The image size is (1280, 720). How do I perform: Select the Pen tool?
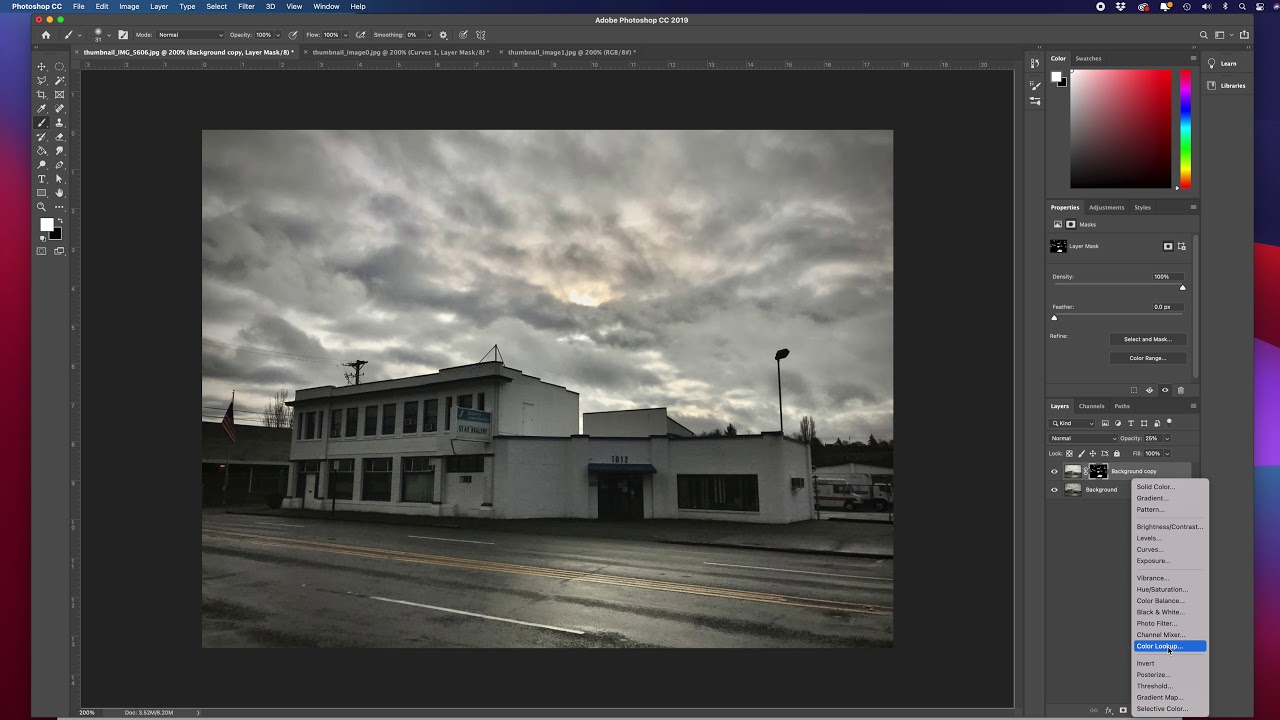click(x=59, y=164)
